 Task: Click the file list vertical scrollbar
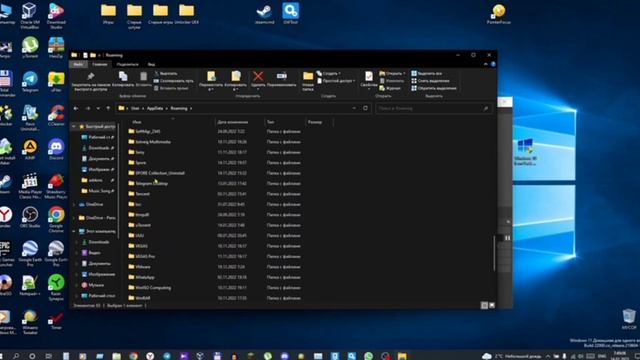(x=494, y=253)
